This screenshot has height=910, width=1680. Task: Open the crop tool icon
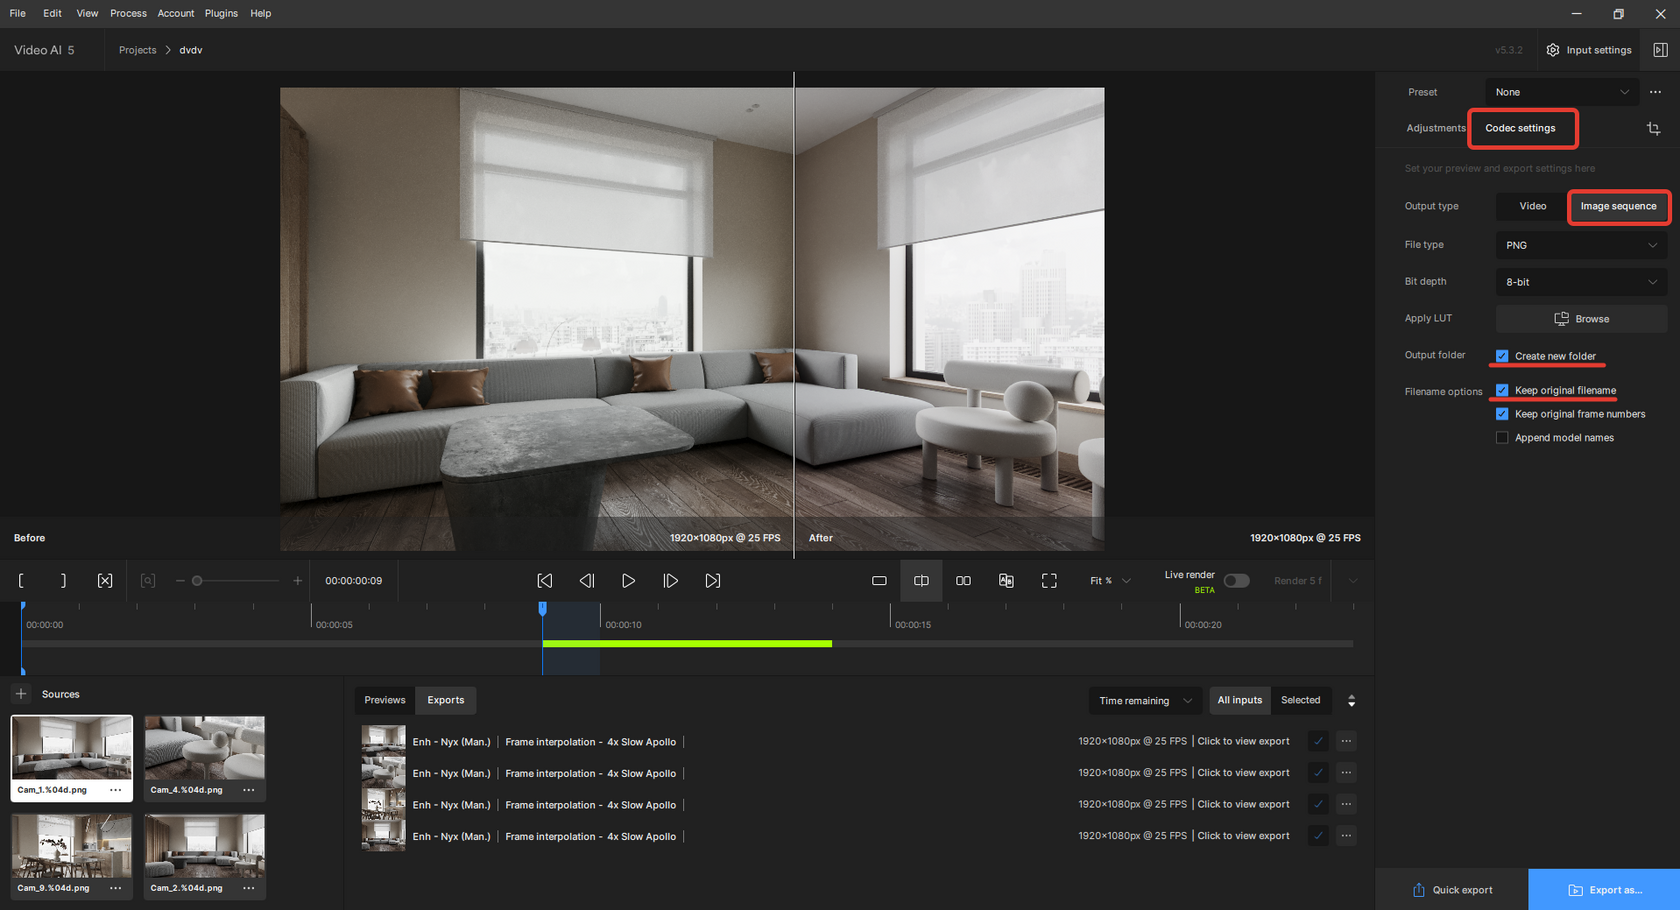(1653, 129)
